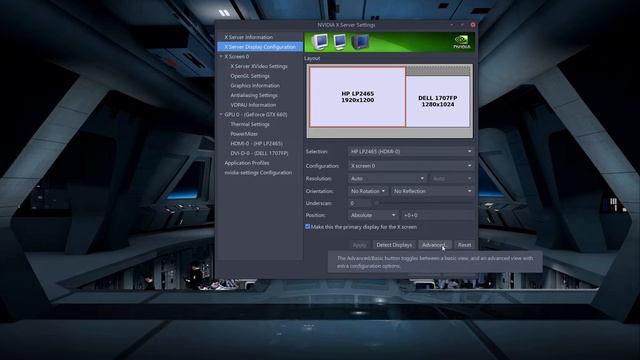Open X Server Information page

[249, 37]
